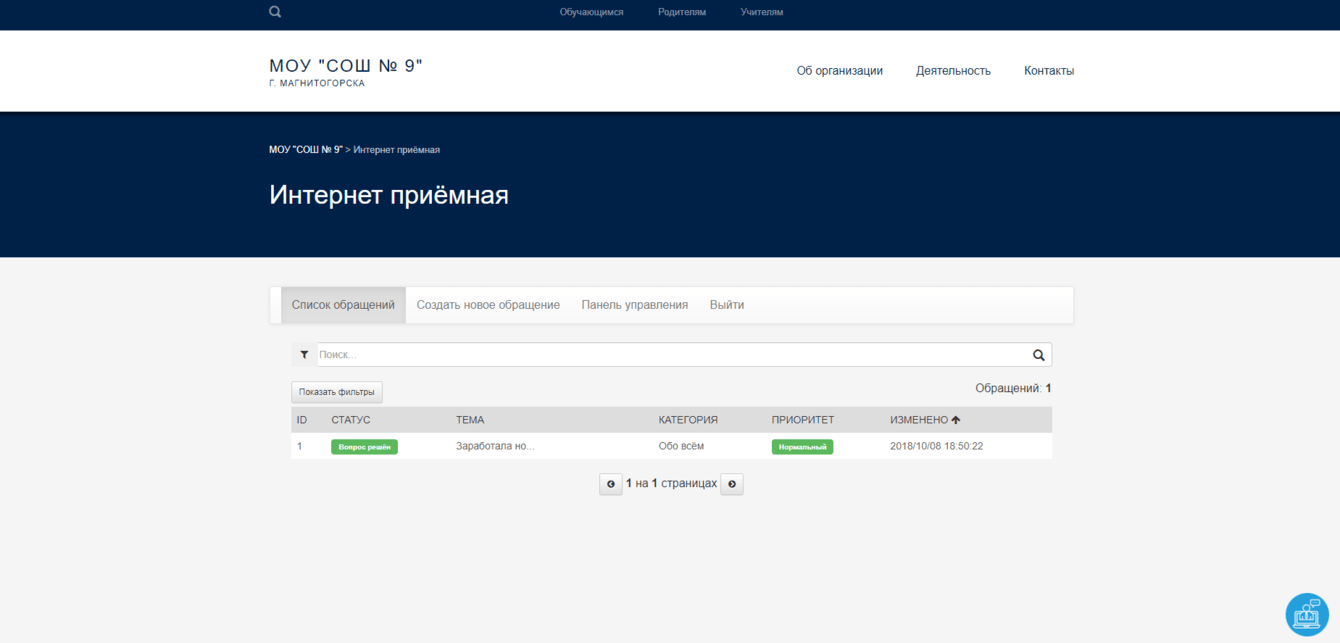Open the chat widget icon
Screen dimensions: 1340x643
coord(1307,614)
